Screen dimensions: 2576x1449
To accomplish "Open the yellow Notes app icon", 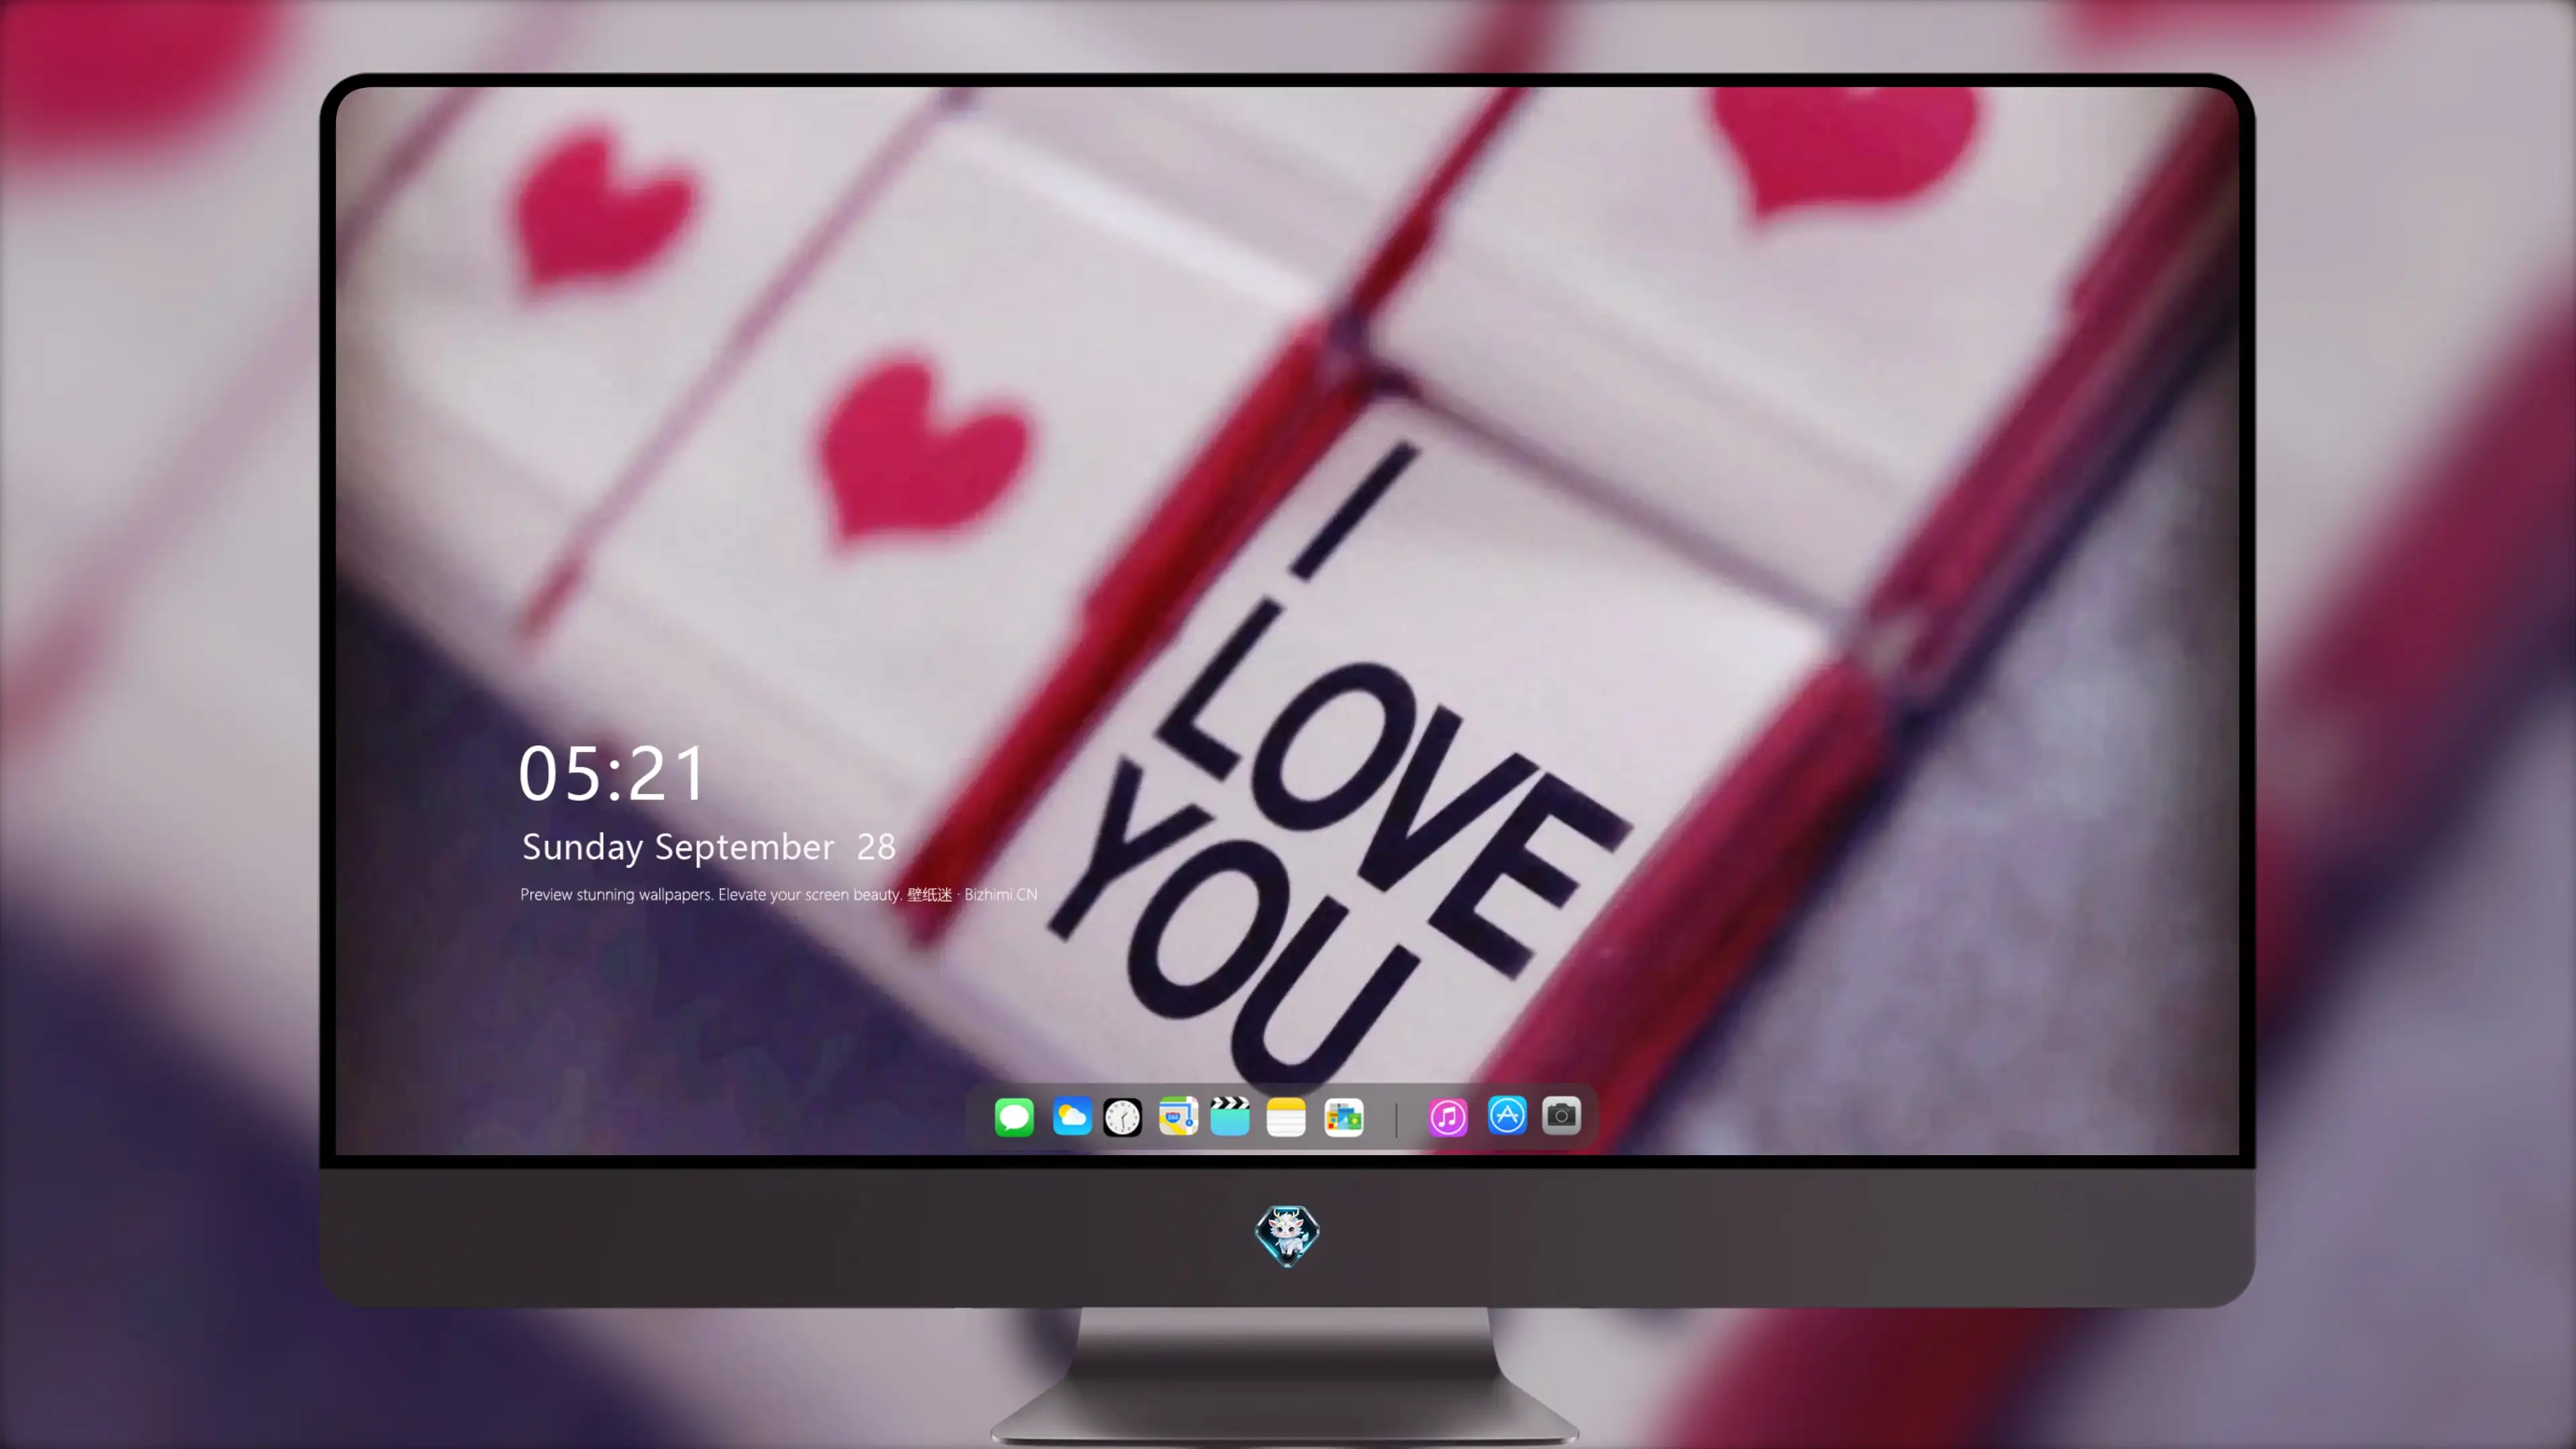I will (1286, 1117).
